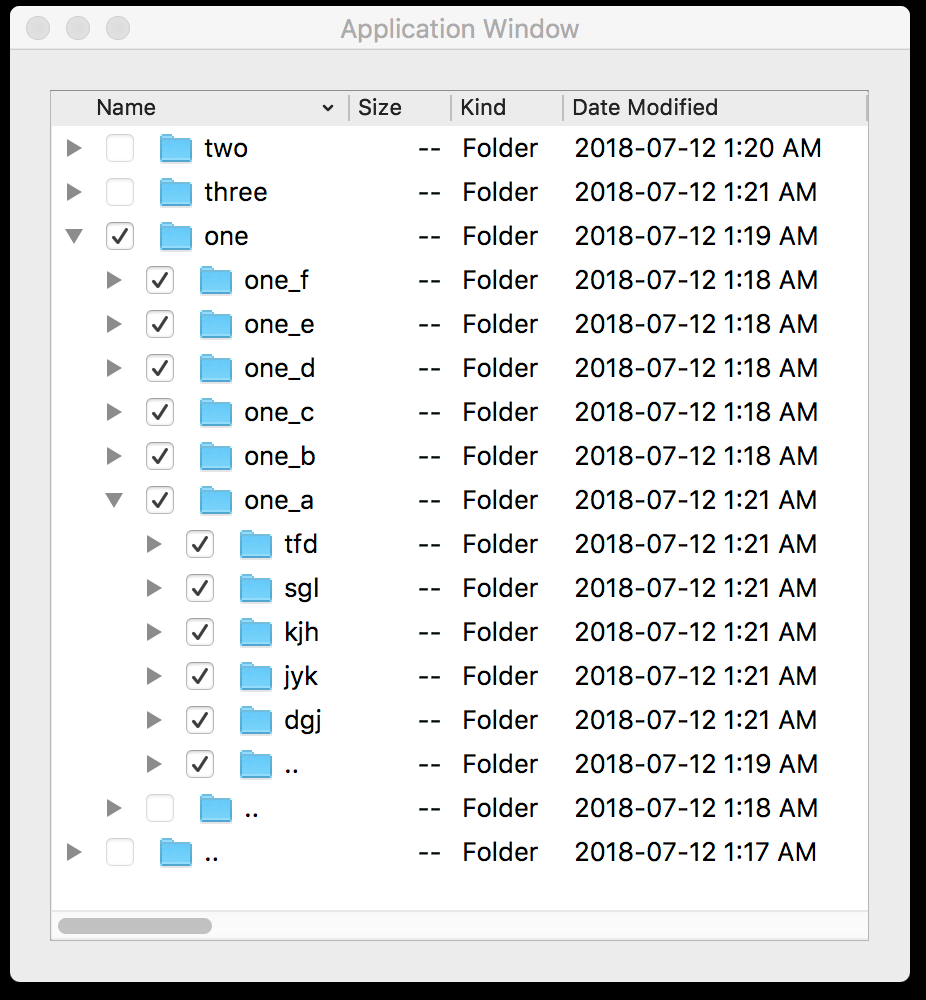Click the 'Size' column header
926x1000 pixels.
[380, 107]
